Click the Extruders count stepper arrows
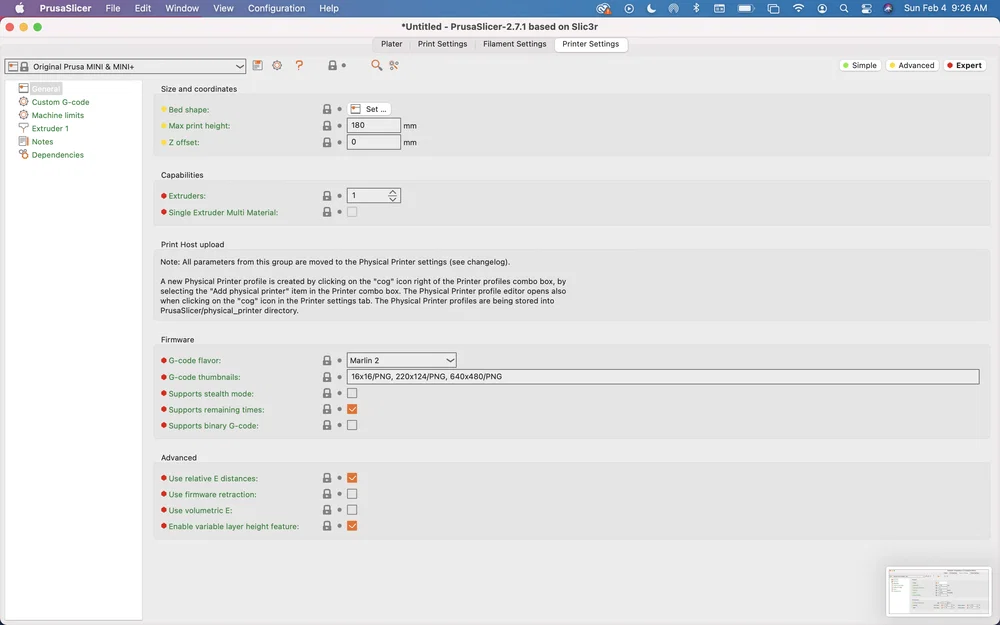The height and width of the screenshot is (625, 1000). [393, 196]
